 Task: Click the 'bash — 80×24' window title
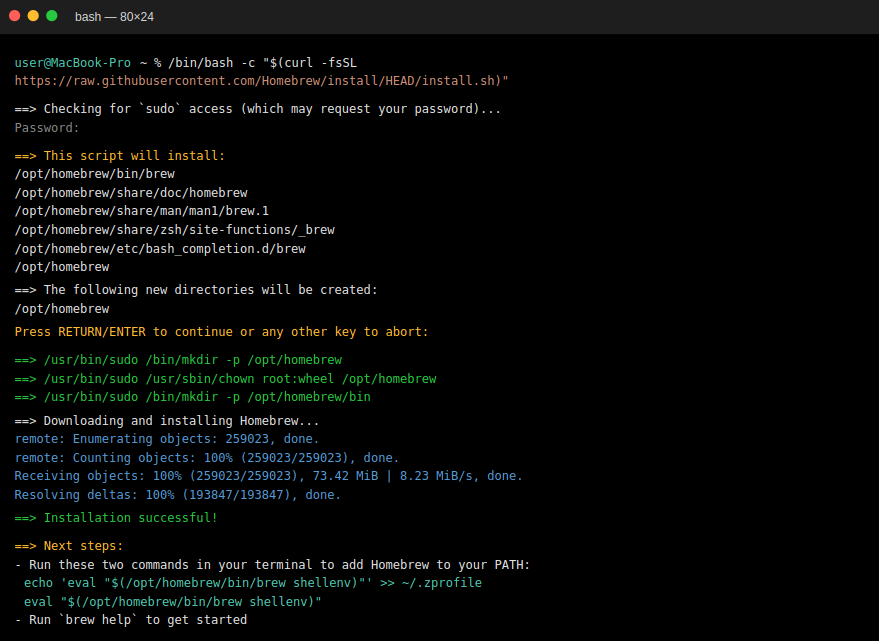pos(114,17)
